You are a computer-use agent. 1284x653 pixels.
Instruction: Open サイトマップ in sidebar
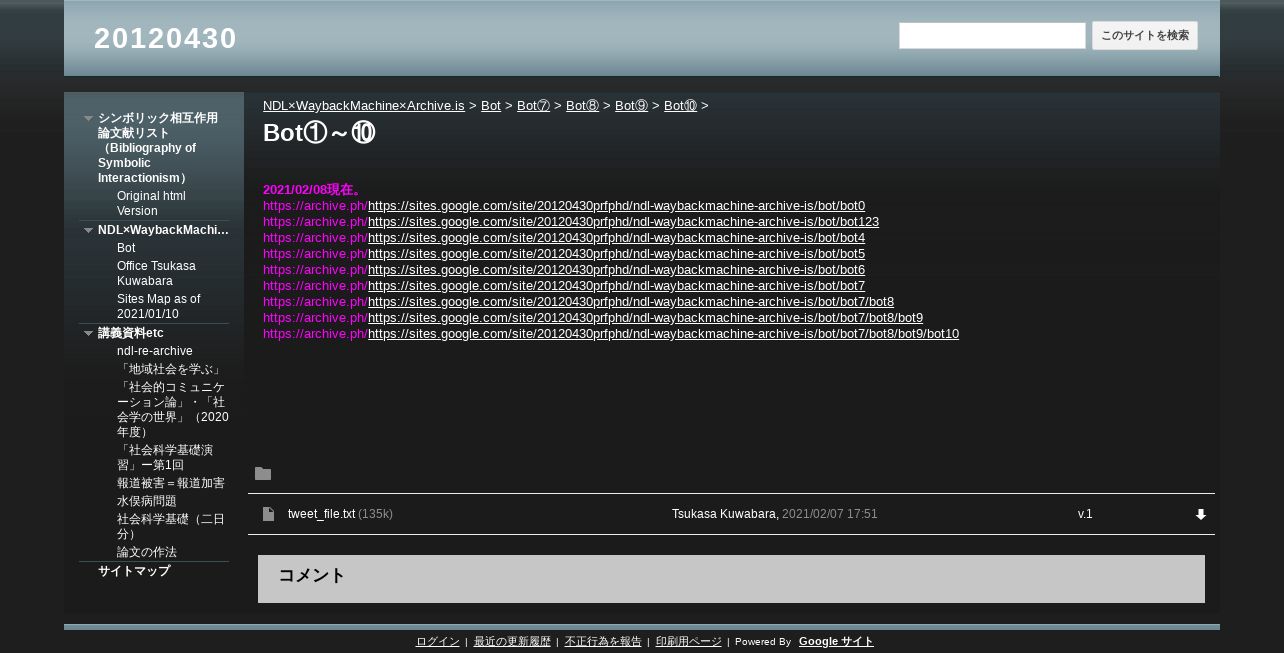tap(134, 571)
